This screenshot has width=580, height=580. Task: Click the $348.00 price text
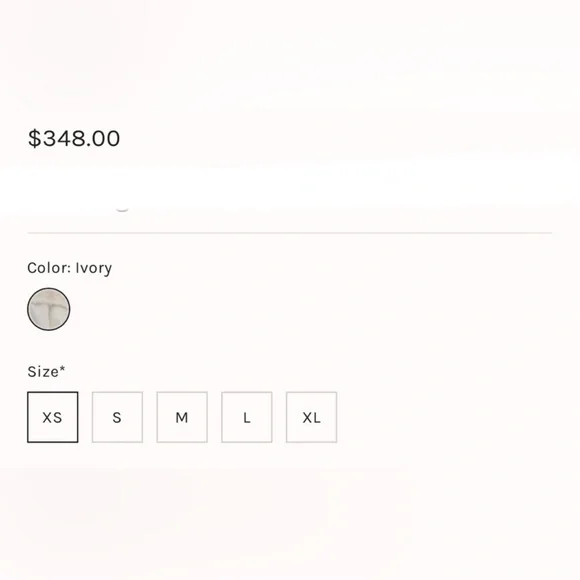(74, 138)
